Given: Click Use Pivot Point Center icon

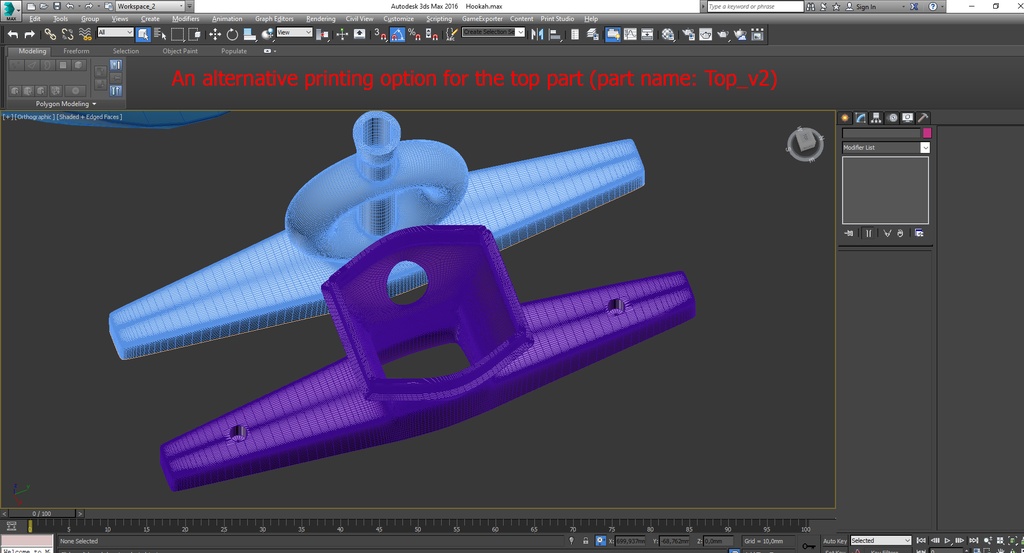Looking at the screenshot, I should [323, 35].
